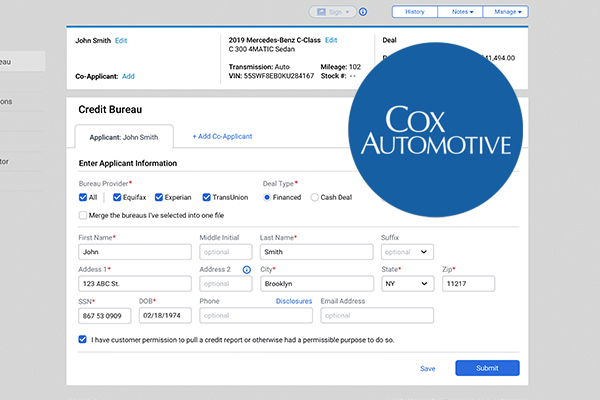Click the info icon next to Sign
The width and height of the screenshot is (600, 400).
[x=363, y=12]
